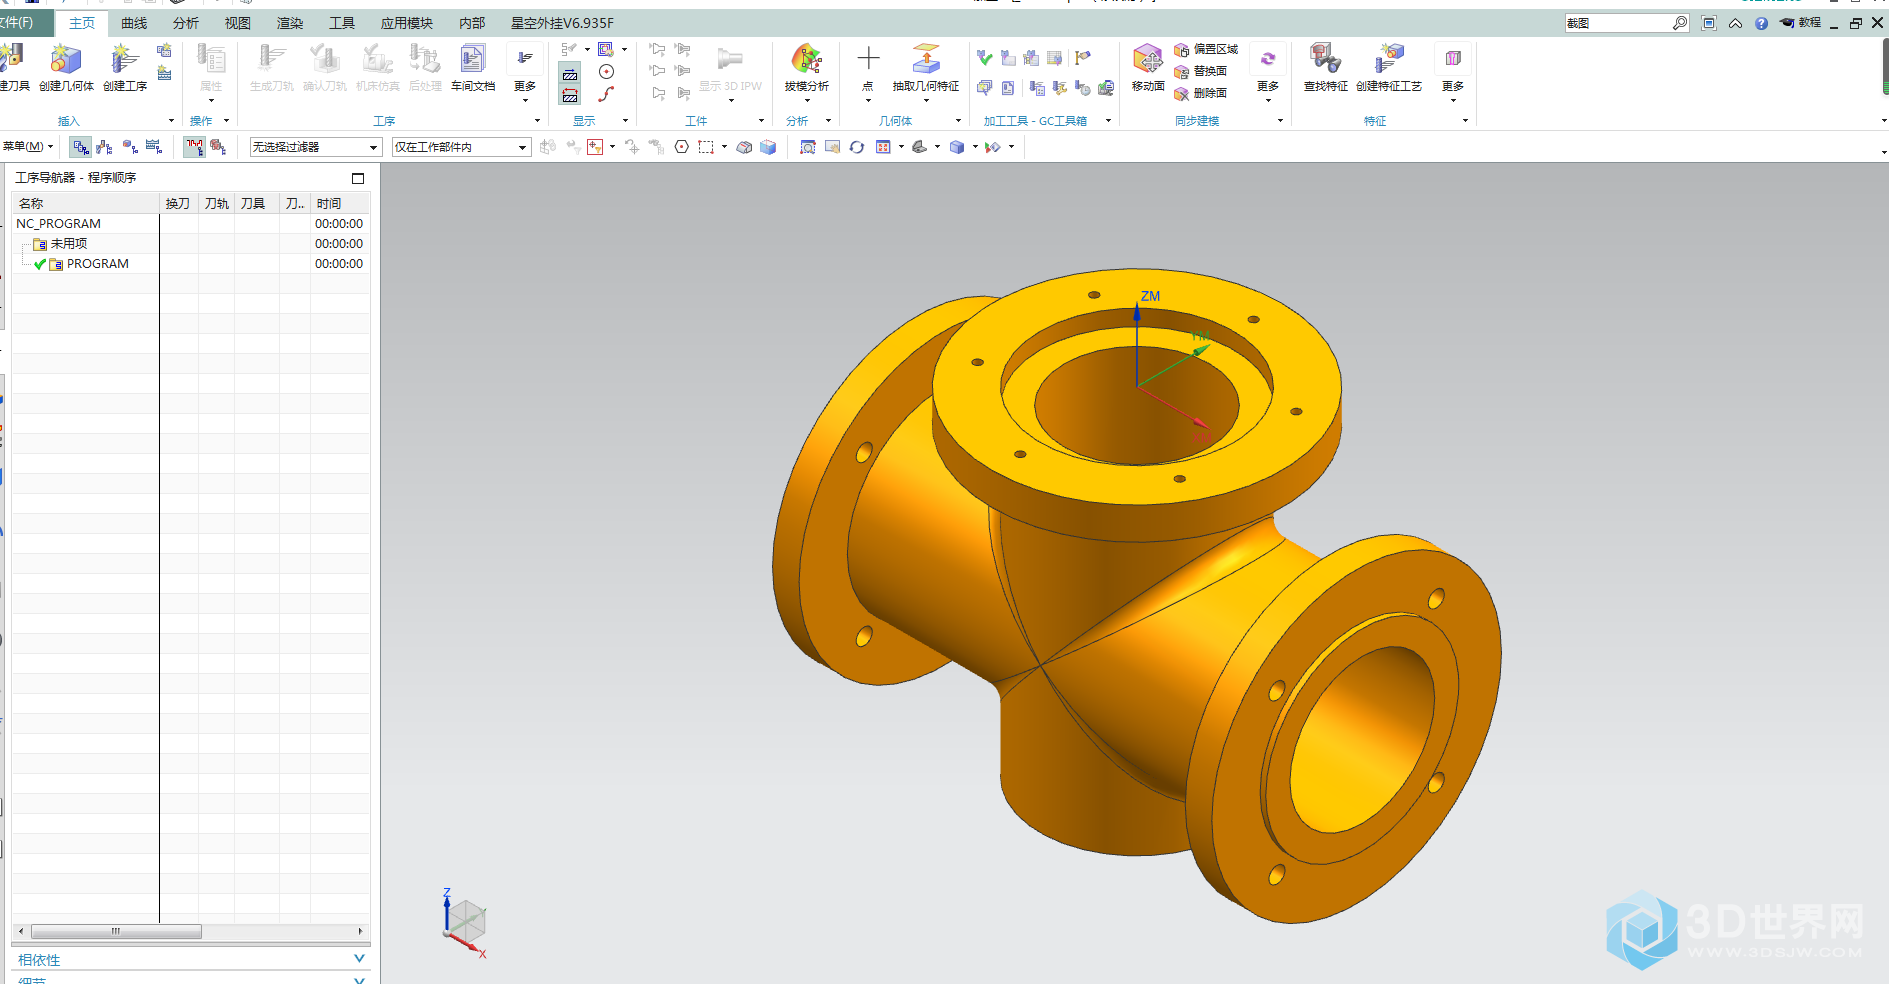Click the dashed rectangle selection icon
Image resolution: width=1889 pixels, height=984 pixels.
(706, 147)
